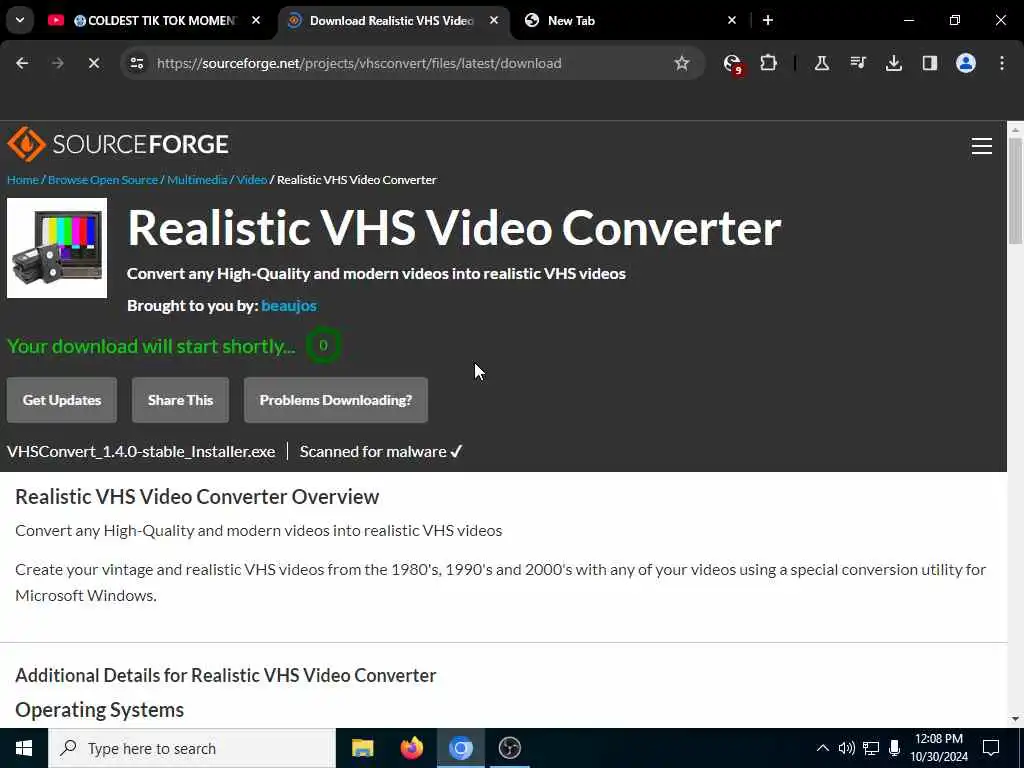Show hidden system tray icons
The height and width of the screenshot is (768, 1024).
tap(823, 748)
